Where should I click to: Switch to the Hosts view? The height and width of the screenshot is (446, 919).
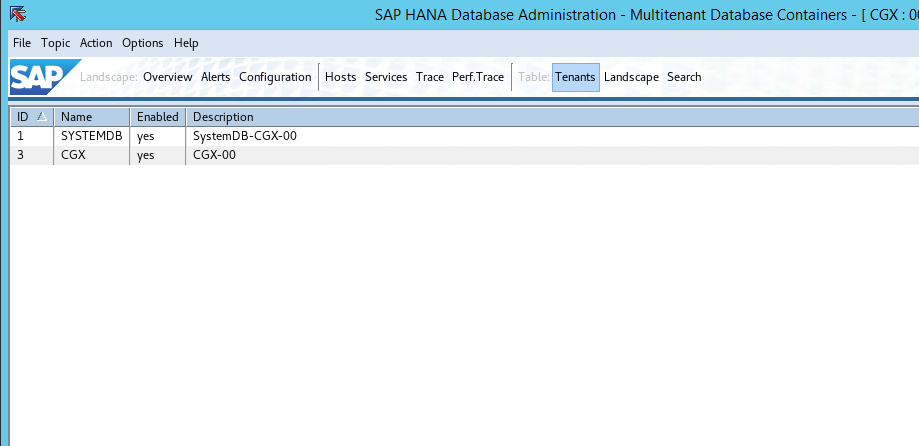pyautogui.click(x=341, y=77)
